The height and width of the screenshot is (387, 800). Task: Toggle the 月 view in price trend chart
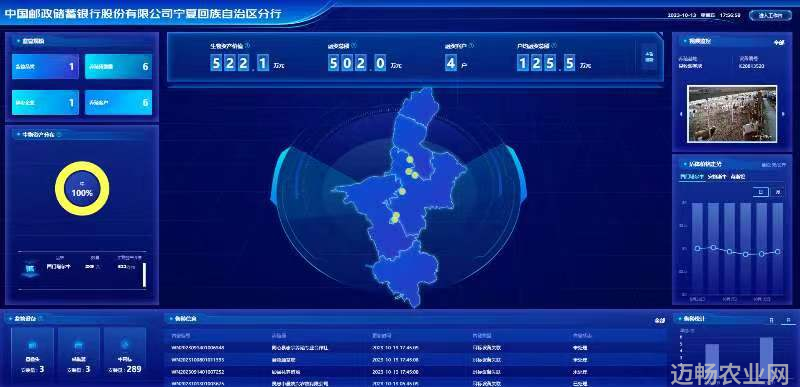pyautogui.click(x=777, y=192)
